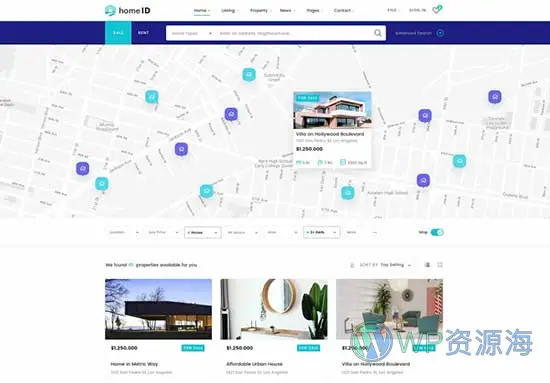The height and width of the screenshot is (383, 550).
Task: Click For Sale badge on Metric Way card
Action: 193,348
